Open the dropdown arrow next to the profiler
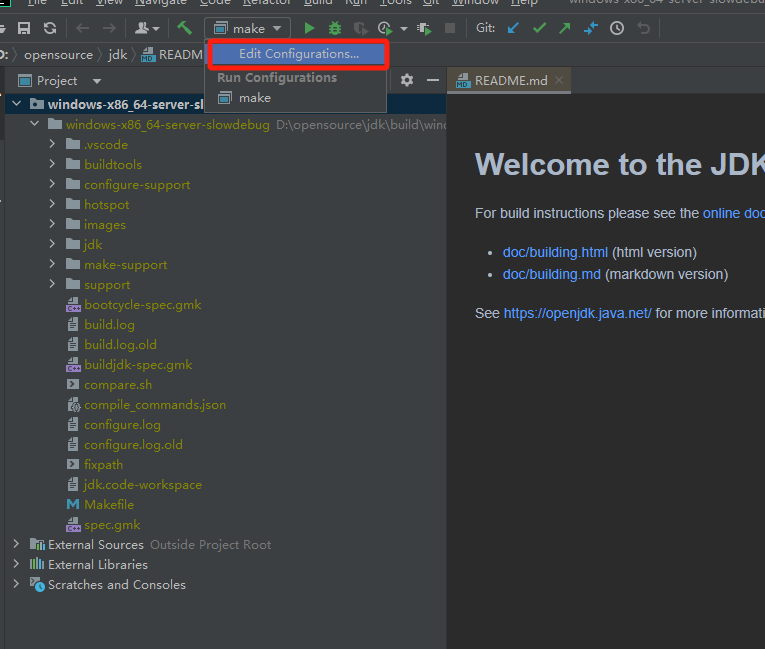765x649 pixels. click(x=404, y=29)
